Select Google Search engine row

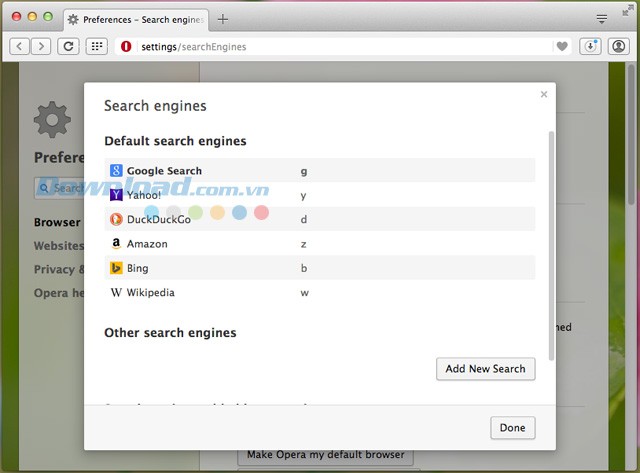pos(164,171)
